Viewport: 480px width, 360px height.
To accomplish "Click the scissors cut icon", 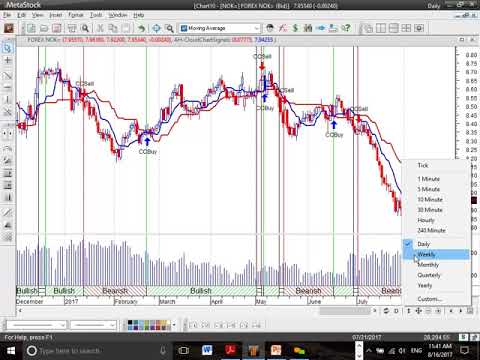I will tap(100, 28).
